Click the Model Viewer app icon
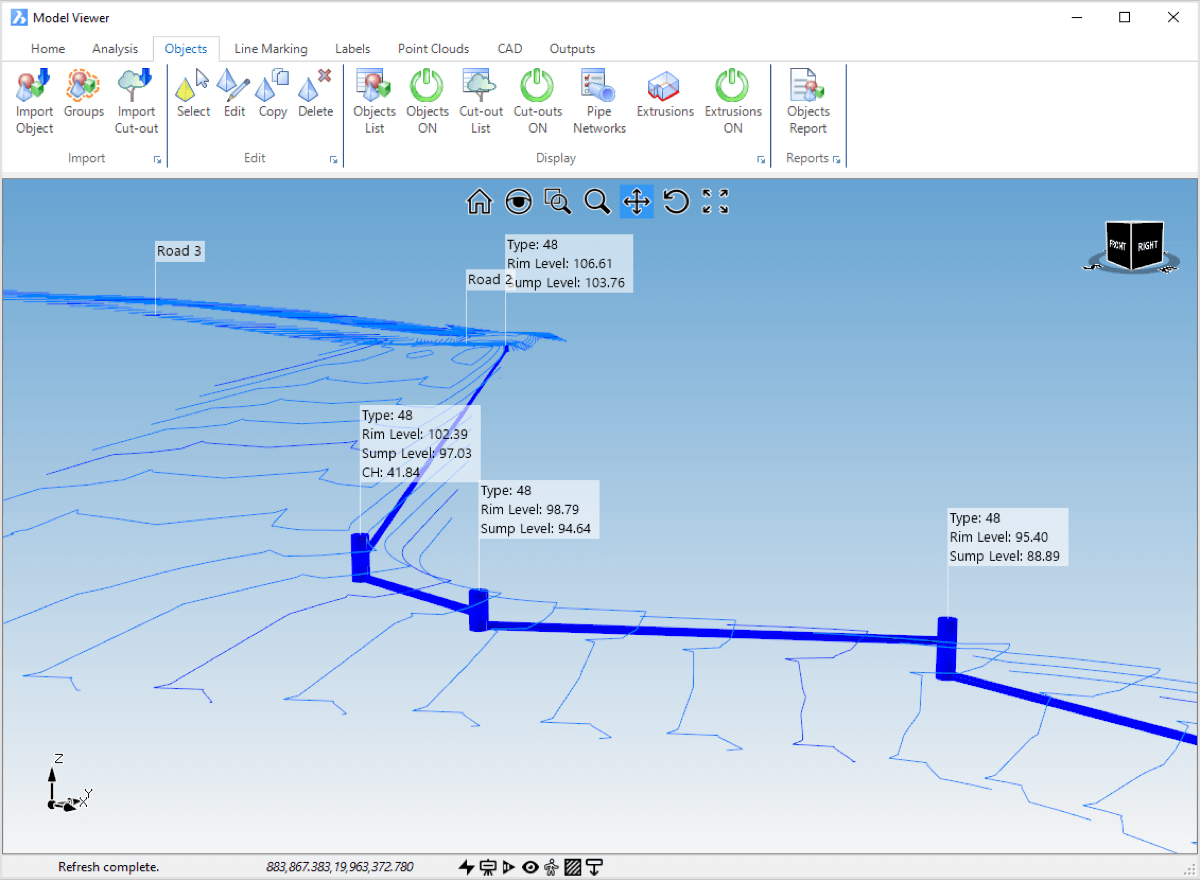The width and height of the screenshot is (1200, 880). (17, 17)
